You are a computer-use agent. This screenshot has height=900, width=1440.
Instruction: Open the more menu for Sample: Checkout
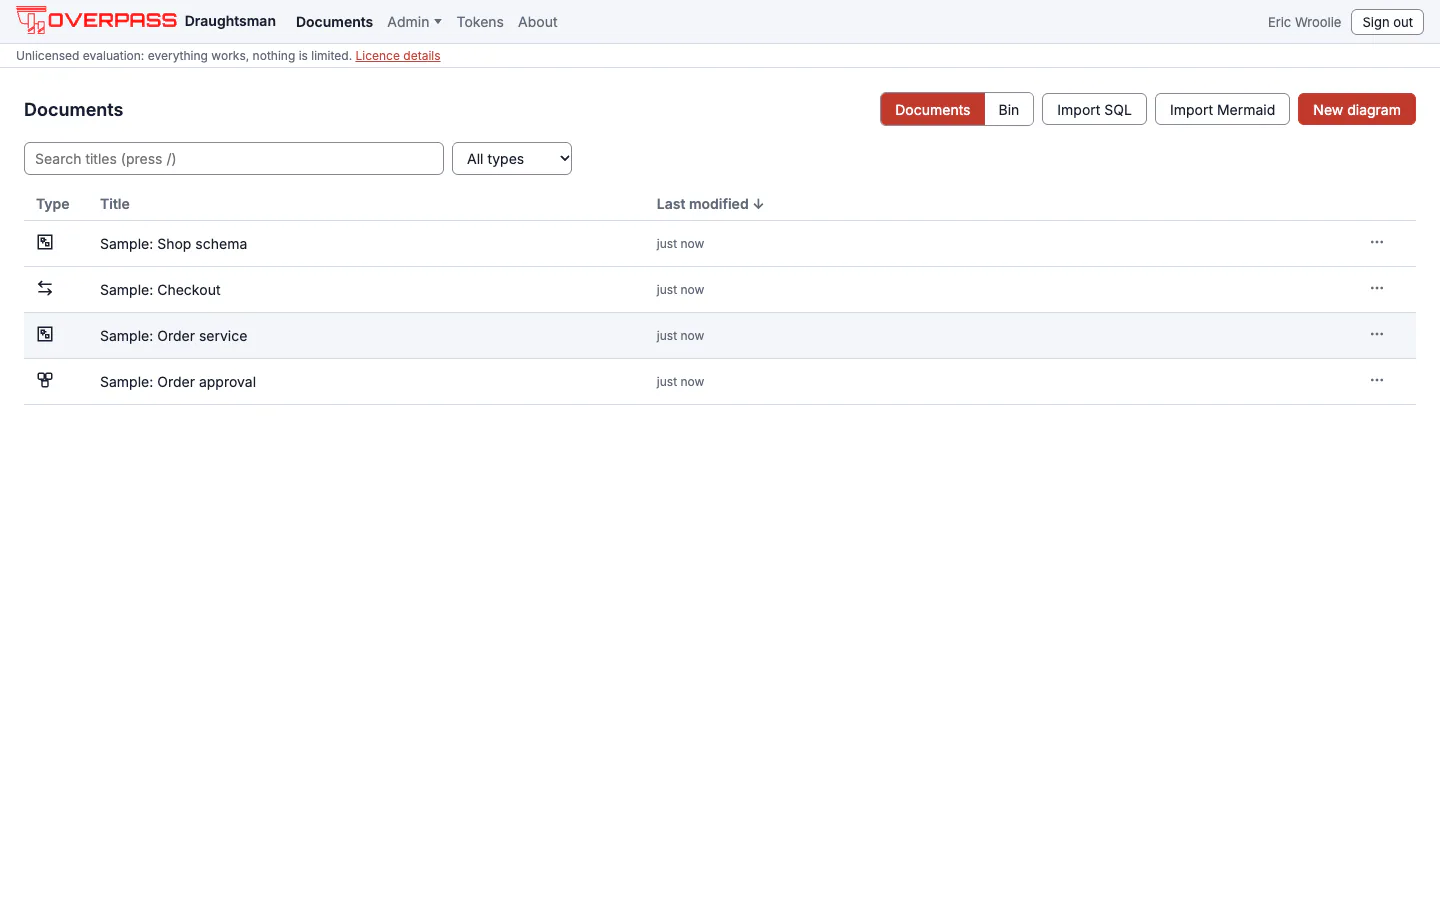[x=1377, y=288]
